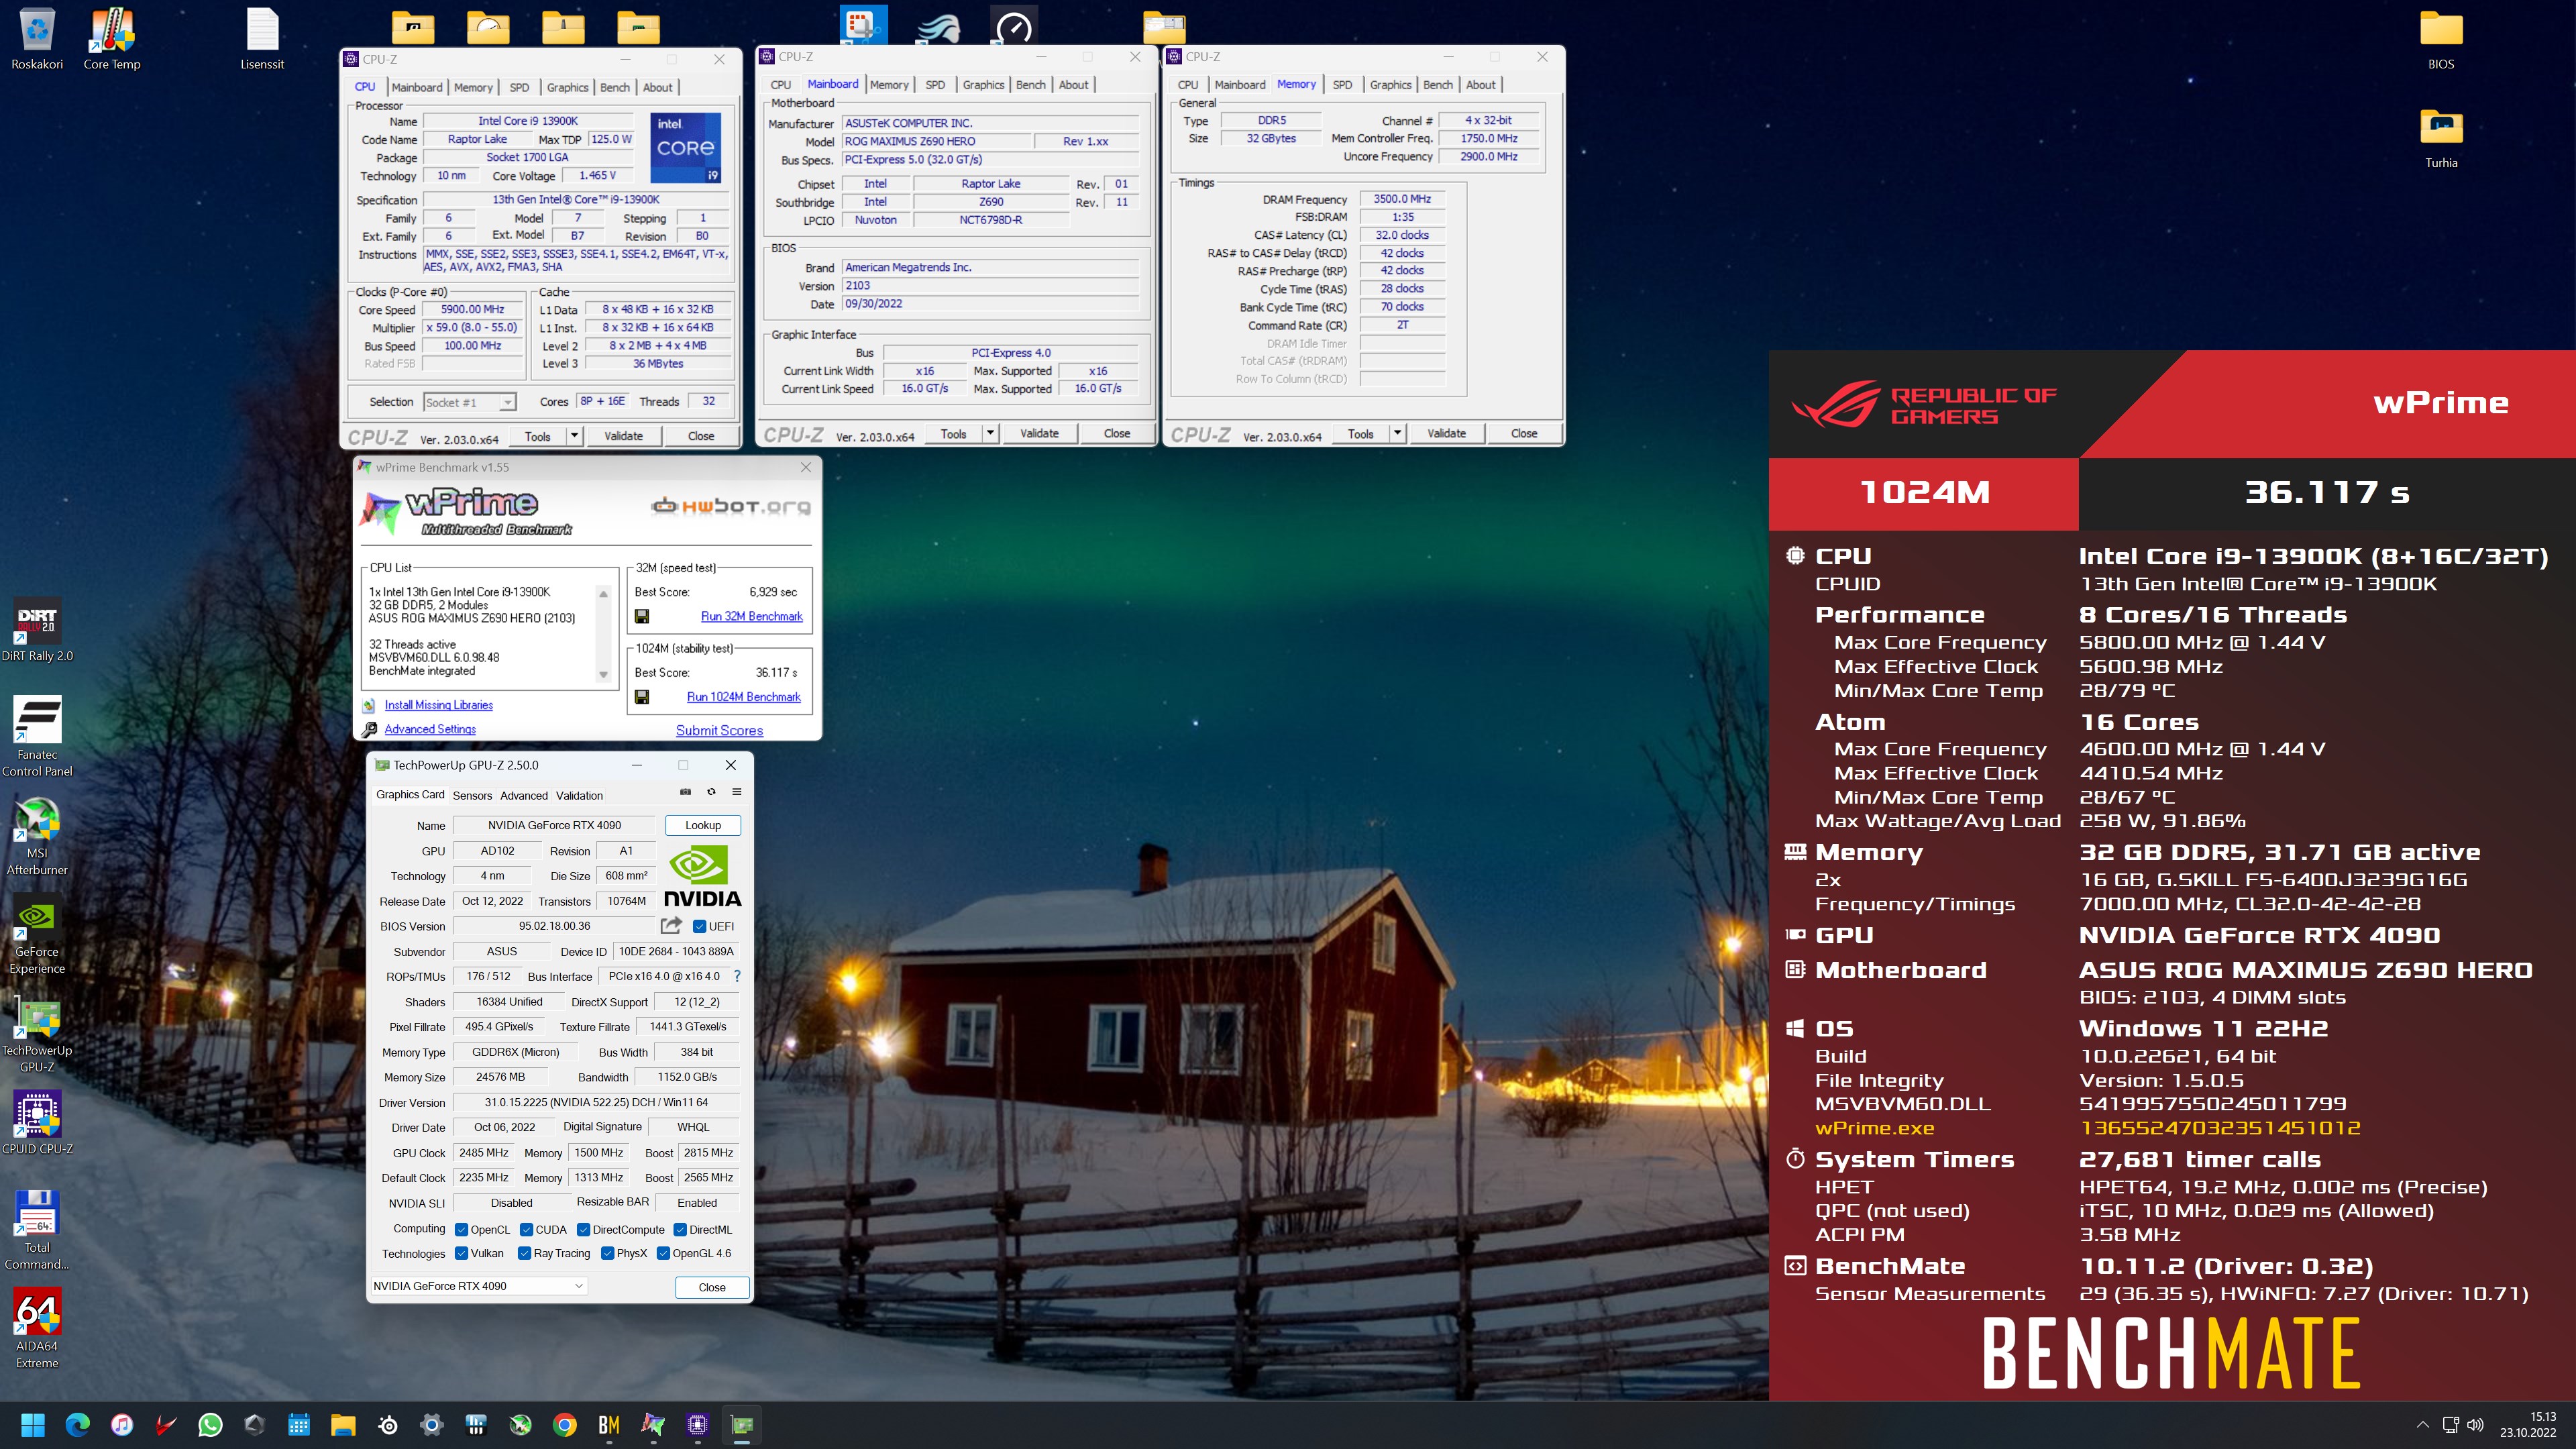Open Tools dropdown arrow in Memory window
The width and height of the screenshot is (2576, 1449).
pos(1397,433)
